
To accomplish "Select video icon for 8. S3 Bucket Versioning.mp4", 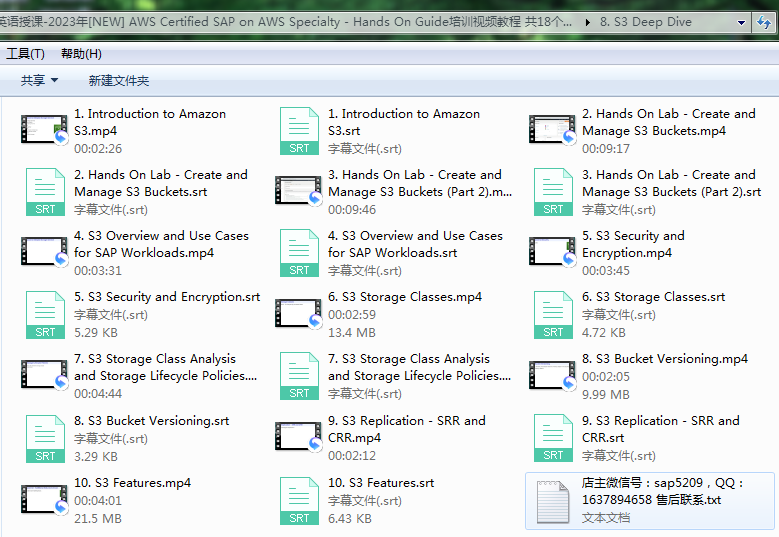I will pos(552,375).
